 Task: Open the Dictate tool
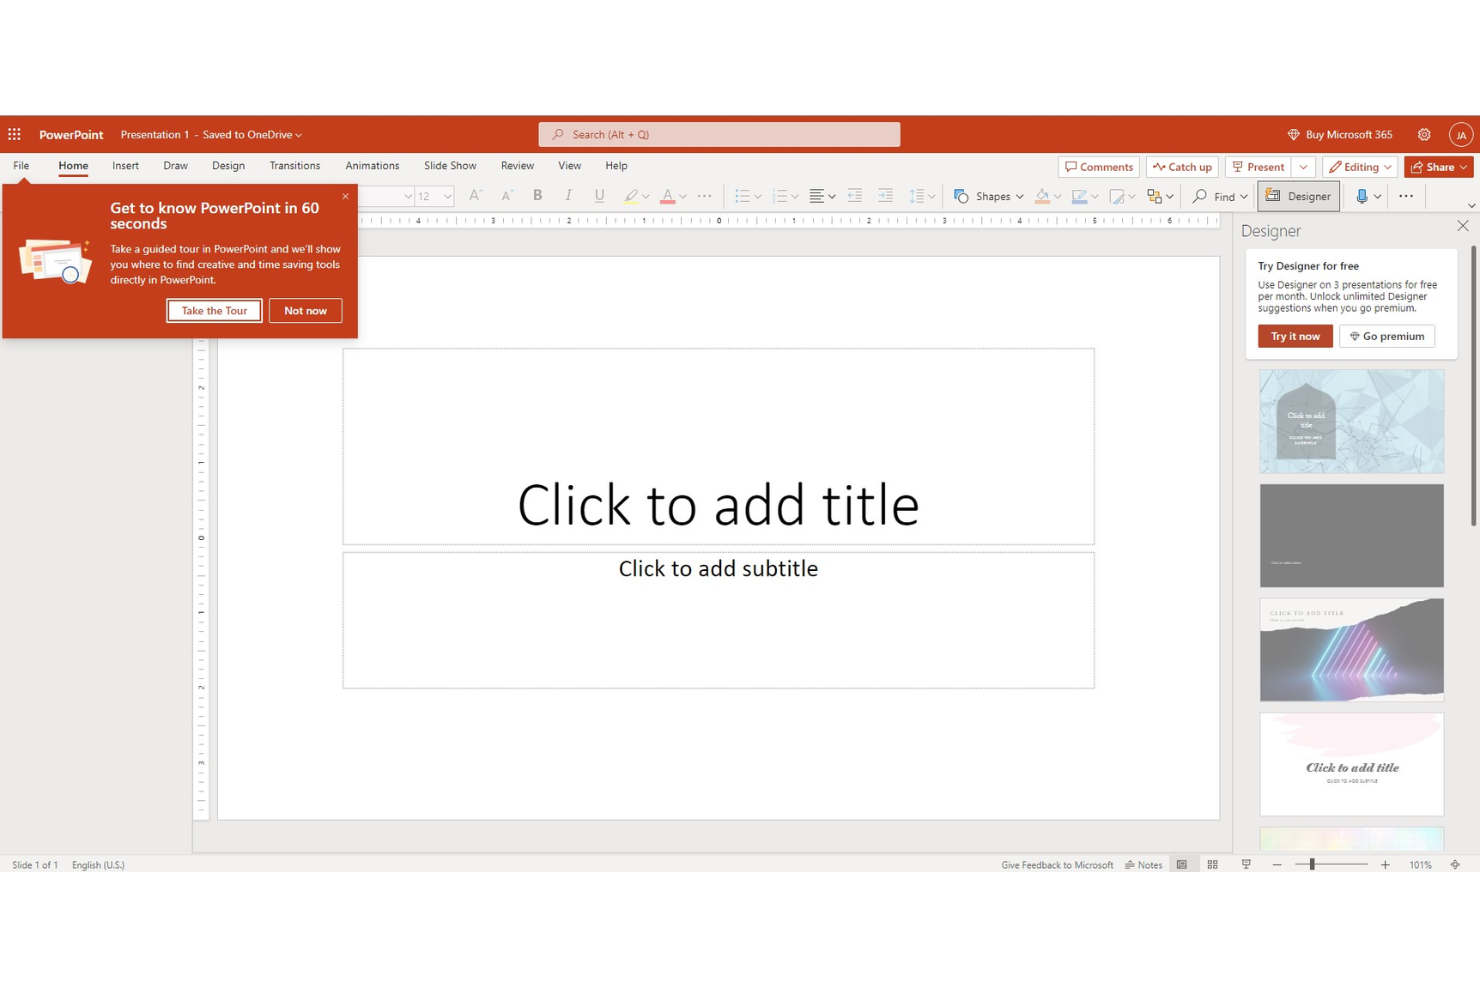coord(1363,196)
